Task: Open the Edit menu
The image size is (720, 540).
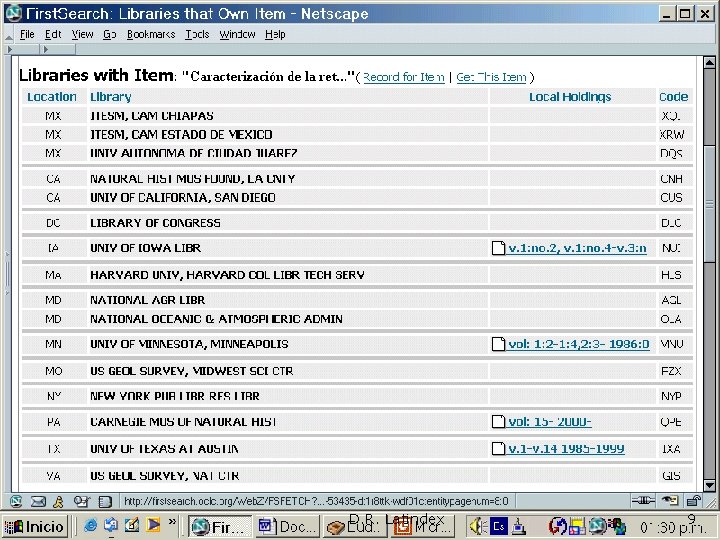Action: [53, 34]
